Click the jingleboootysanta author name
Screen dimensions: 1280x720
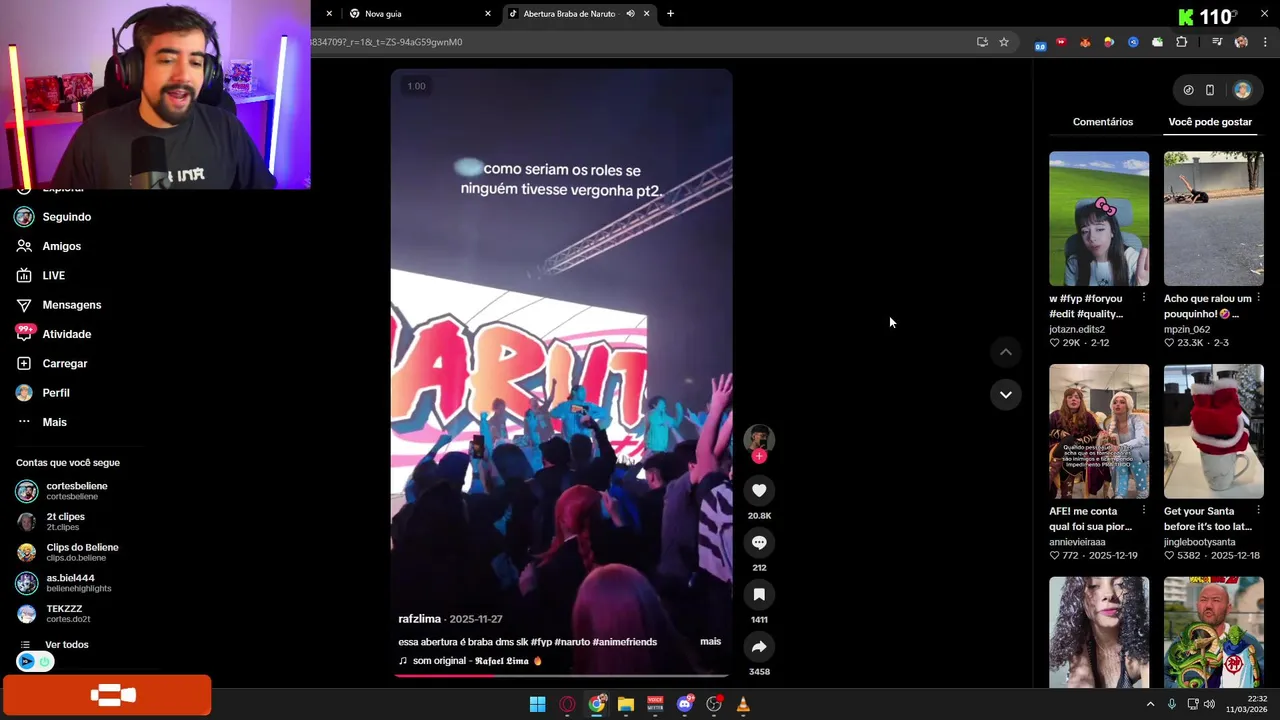[x=1199, y=542]
